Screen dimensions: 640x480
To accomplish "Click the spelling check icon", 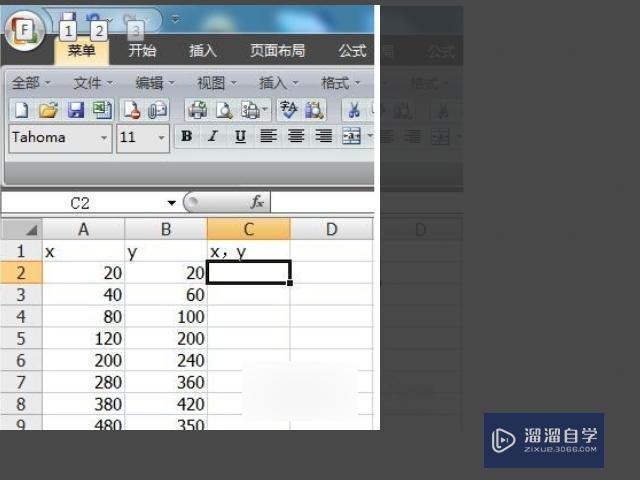I will (x=289, y=110).
